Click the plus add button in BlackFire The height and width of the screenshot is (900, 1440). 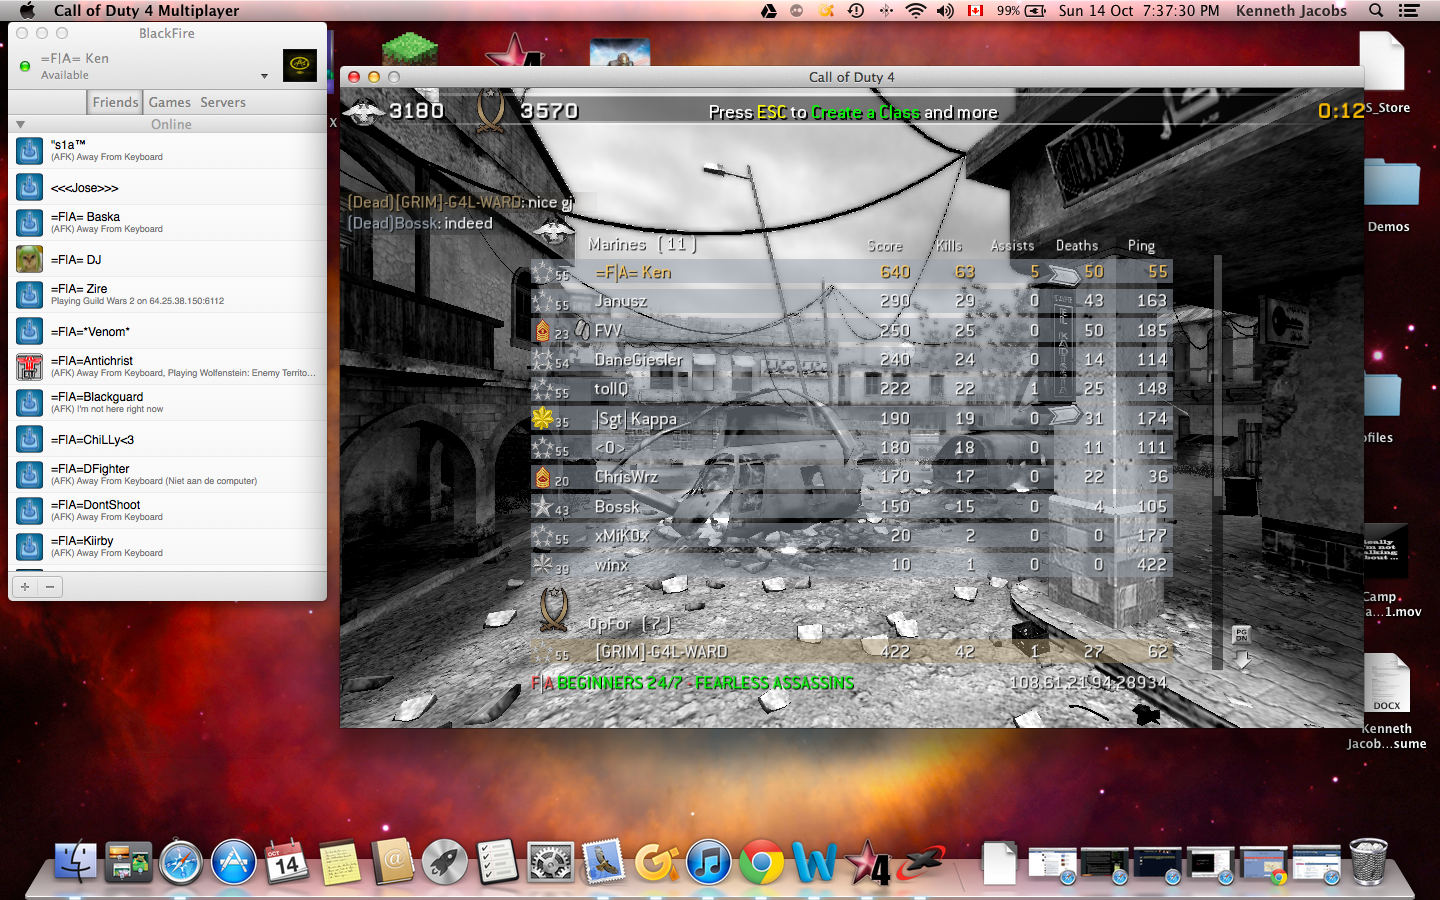click(25, 586)
